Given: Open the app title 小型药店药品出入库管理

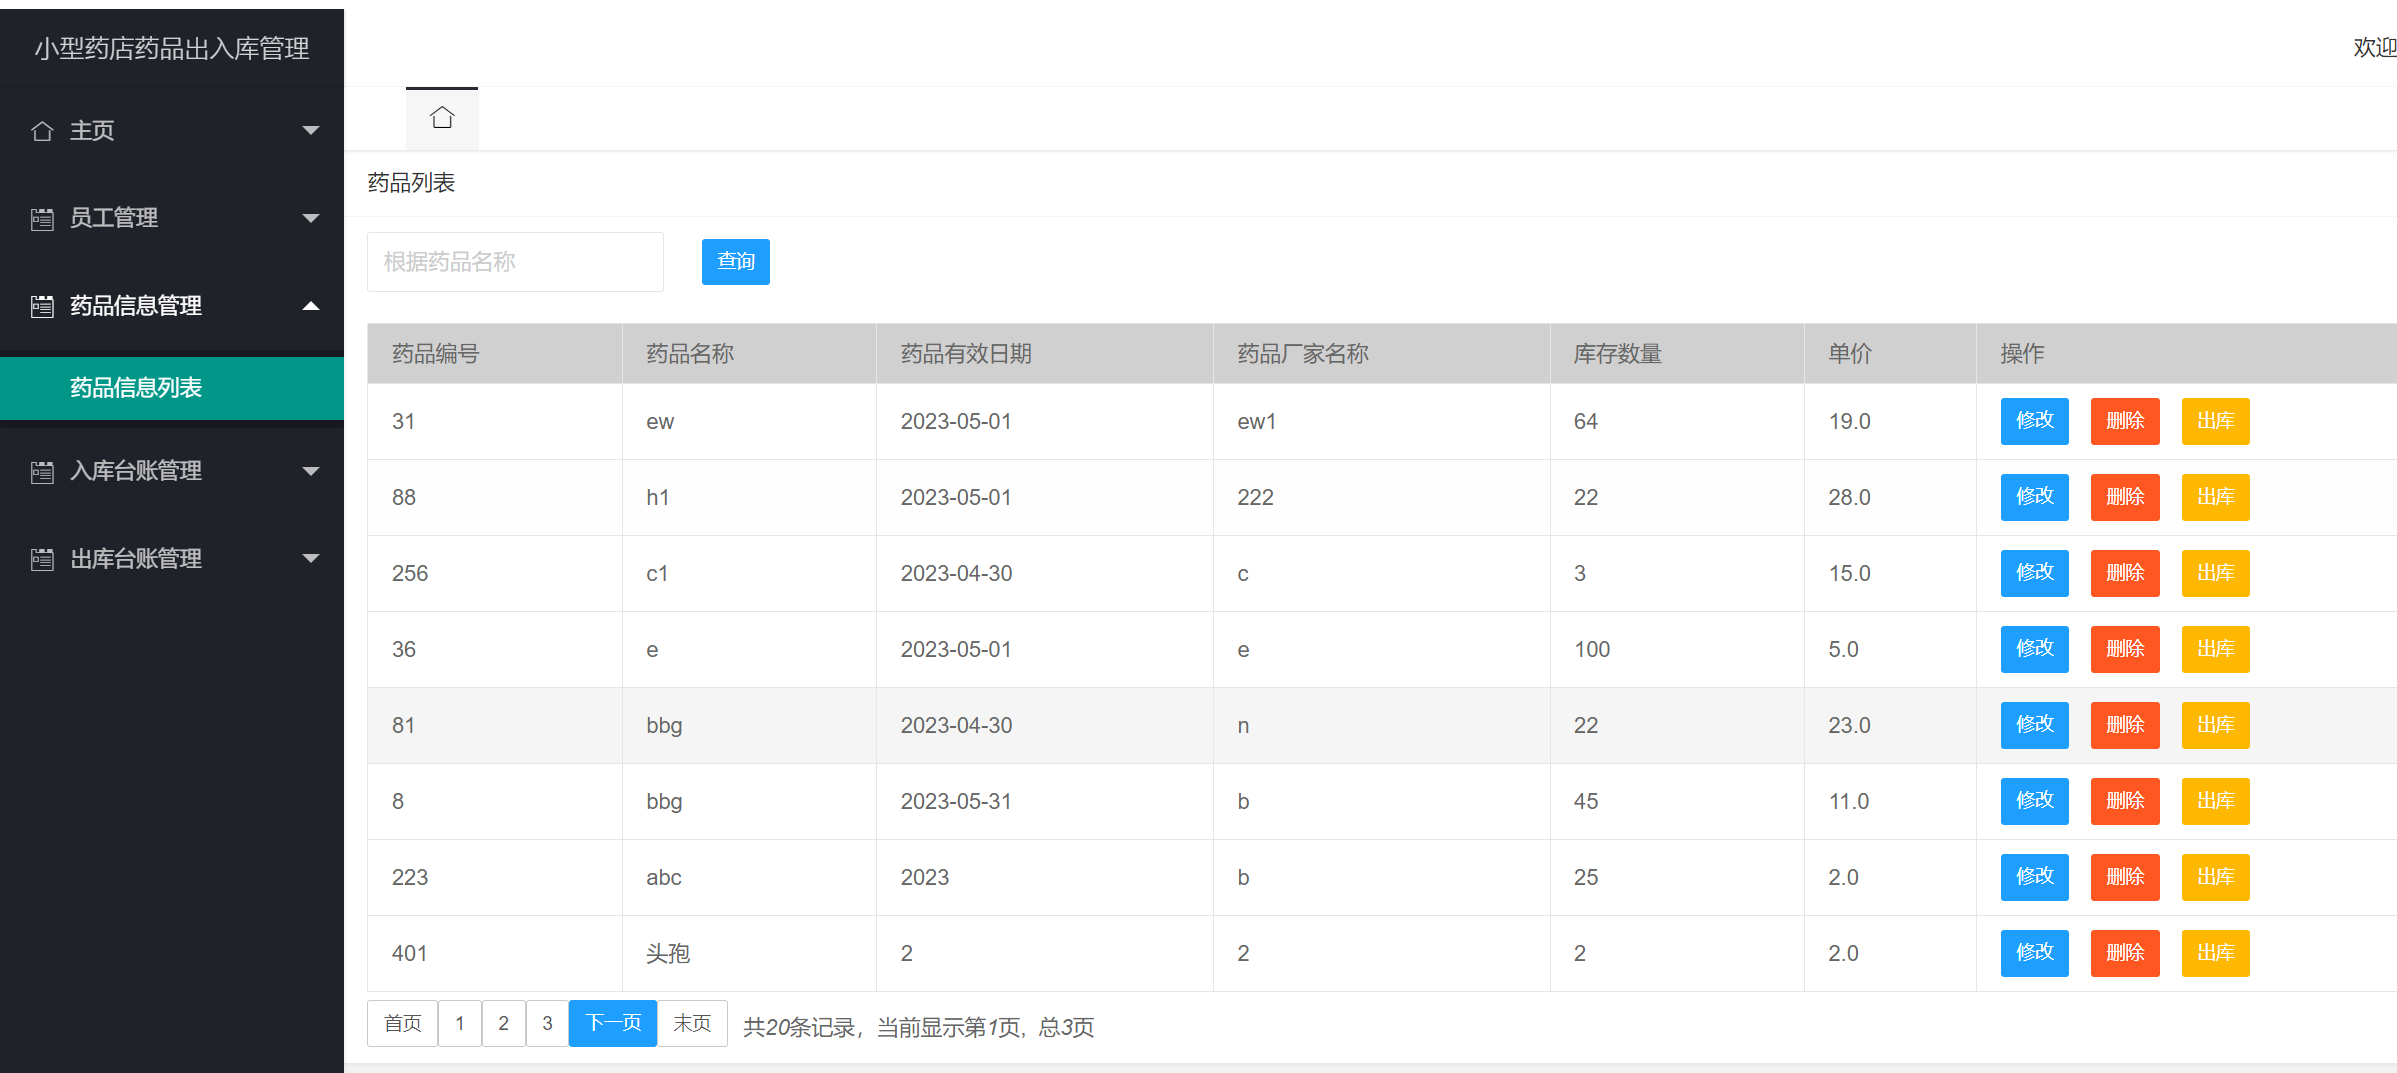Looking at the screenshot, I should pos(171,47).
